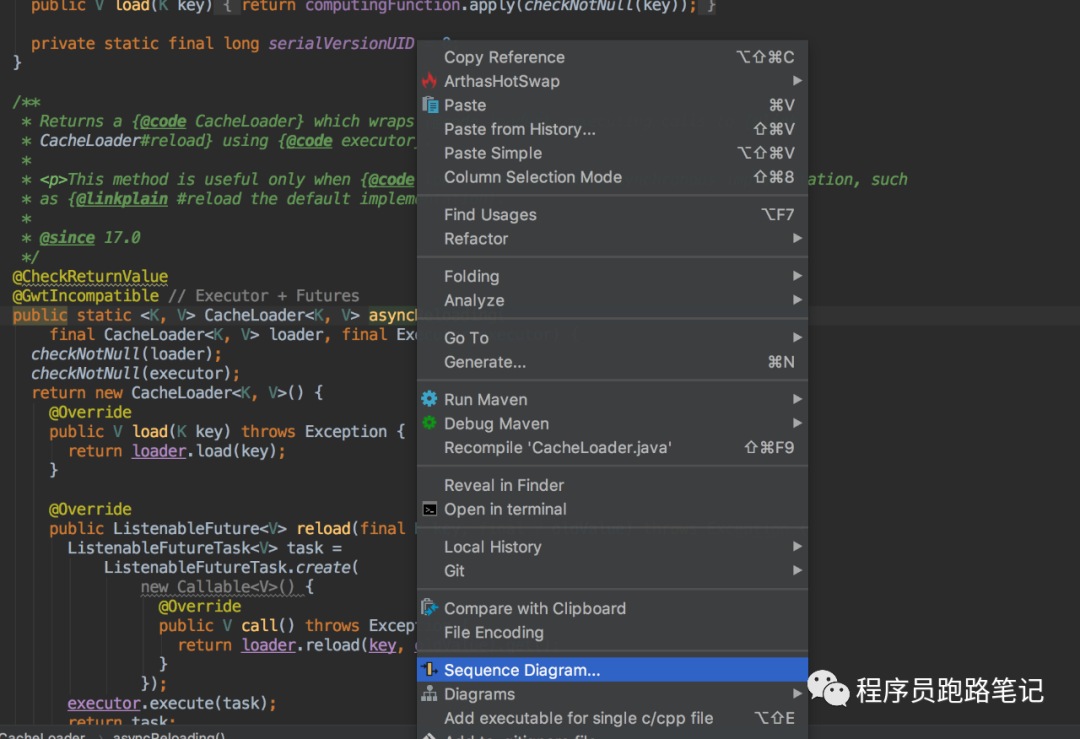Select Recompile 'CacheLoader.java' entry

tap(557, 447)
